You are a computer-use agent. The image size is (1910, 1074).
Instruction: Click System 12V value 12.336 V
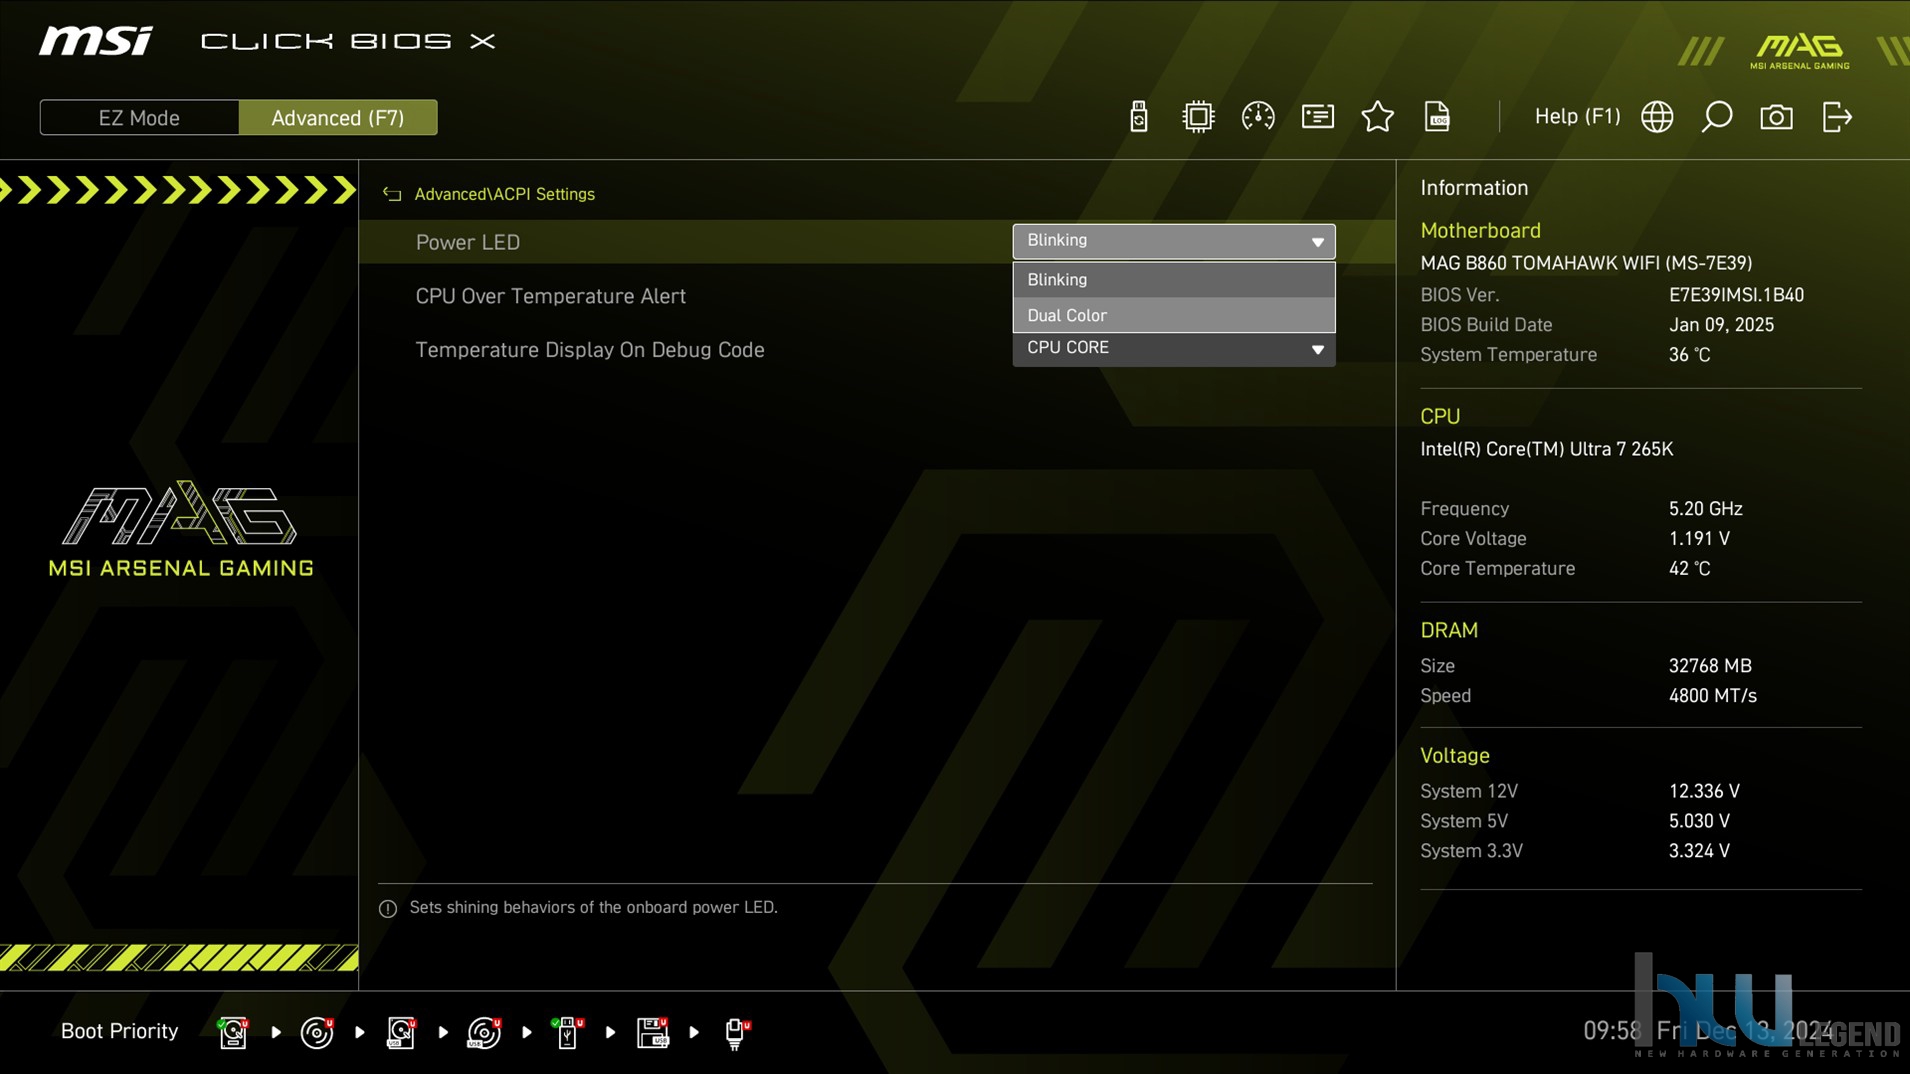(1704, 791)
